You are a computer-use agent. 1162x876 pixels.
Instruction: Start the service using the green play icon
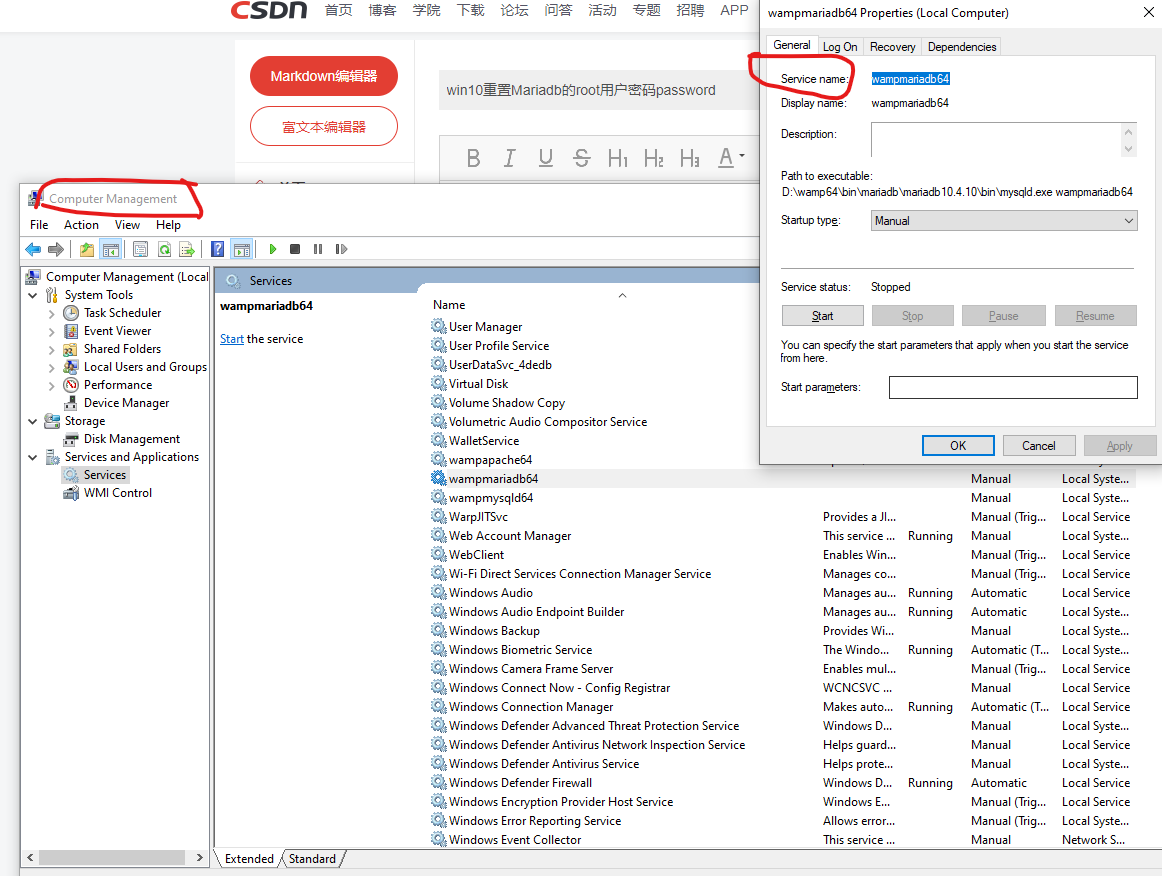pos(273,249)
